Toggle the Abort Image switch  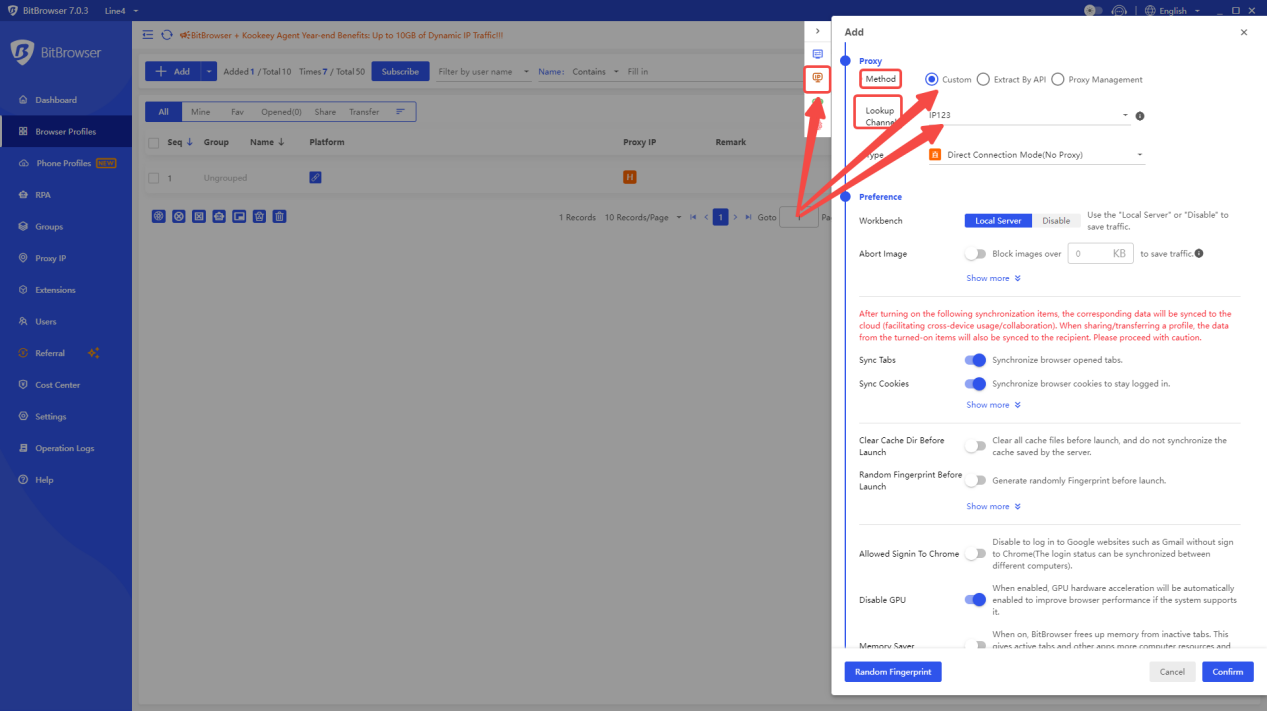tap(975, 254)
